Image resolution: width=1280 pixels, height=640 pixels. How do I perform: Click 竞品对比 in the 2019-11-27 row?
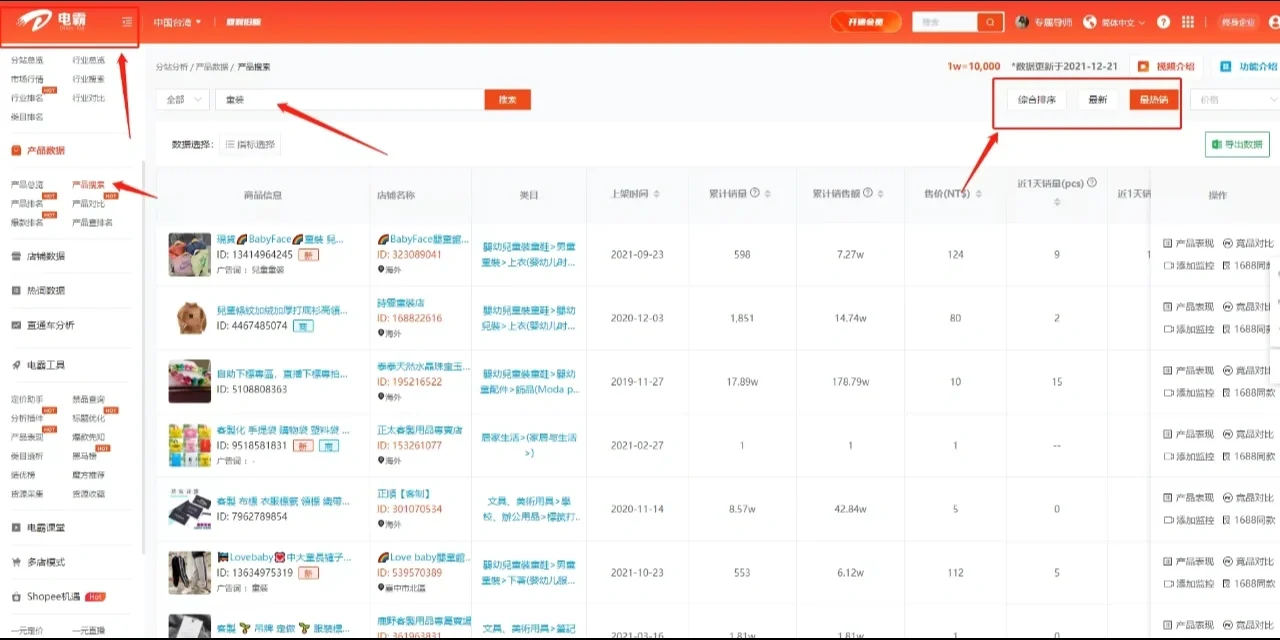click(x=1250, y=370)
